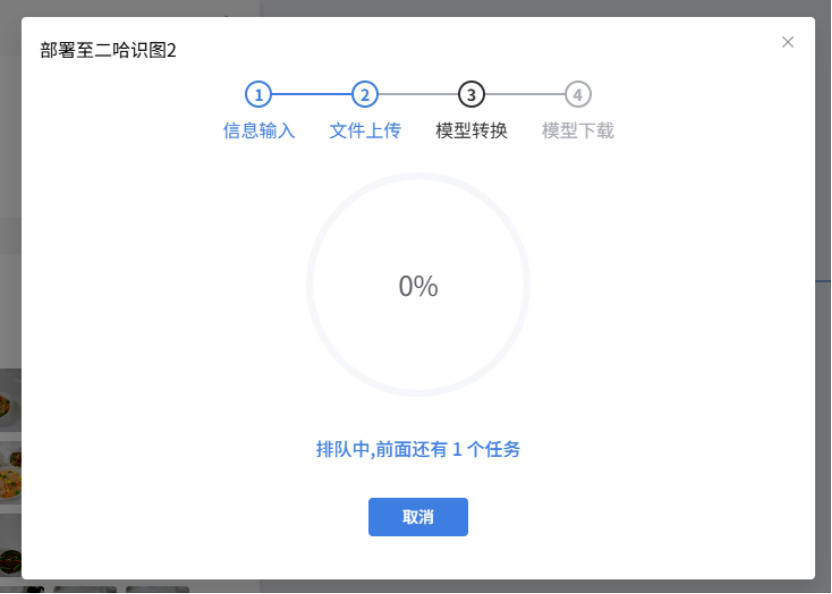Open the 模型转换 step label
The image size is (832, 594).
click(471, 131)
